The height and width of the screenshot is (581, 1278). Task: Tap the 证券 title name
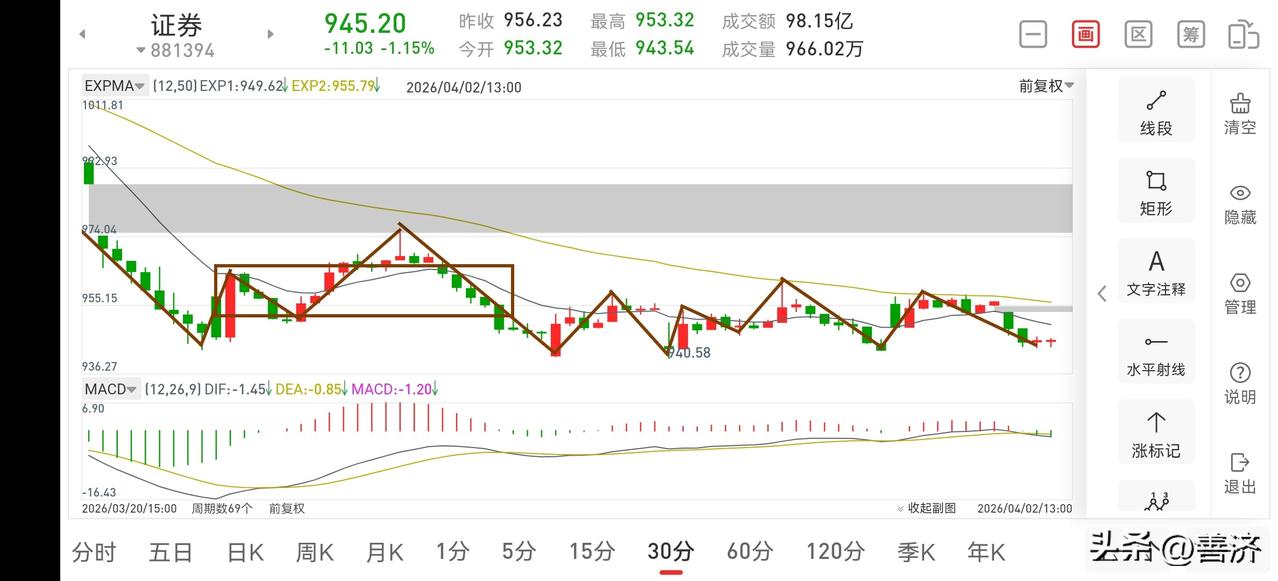[176, 24]
